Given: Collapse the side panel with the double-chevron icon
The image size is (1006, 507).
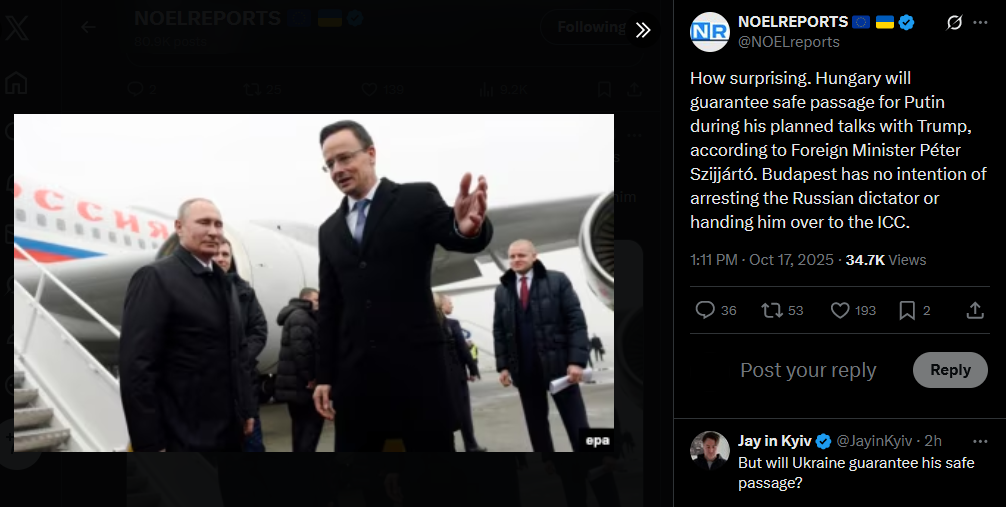Looking at the screenshot, I should point(643,30).
